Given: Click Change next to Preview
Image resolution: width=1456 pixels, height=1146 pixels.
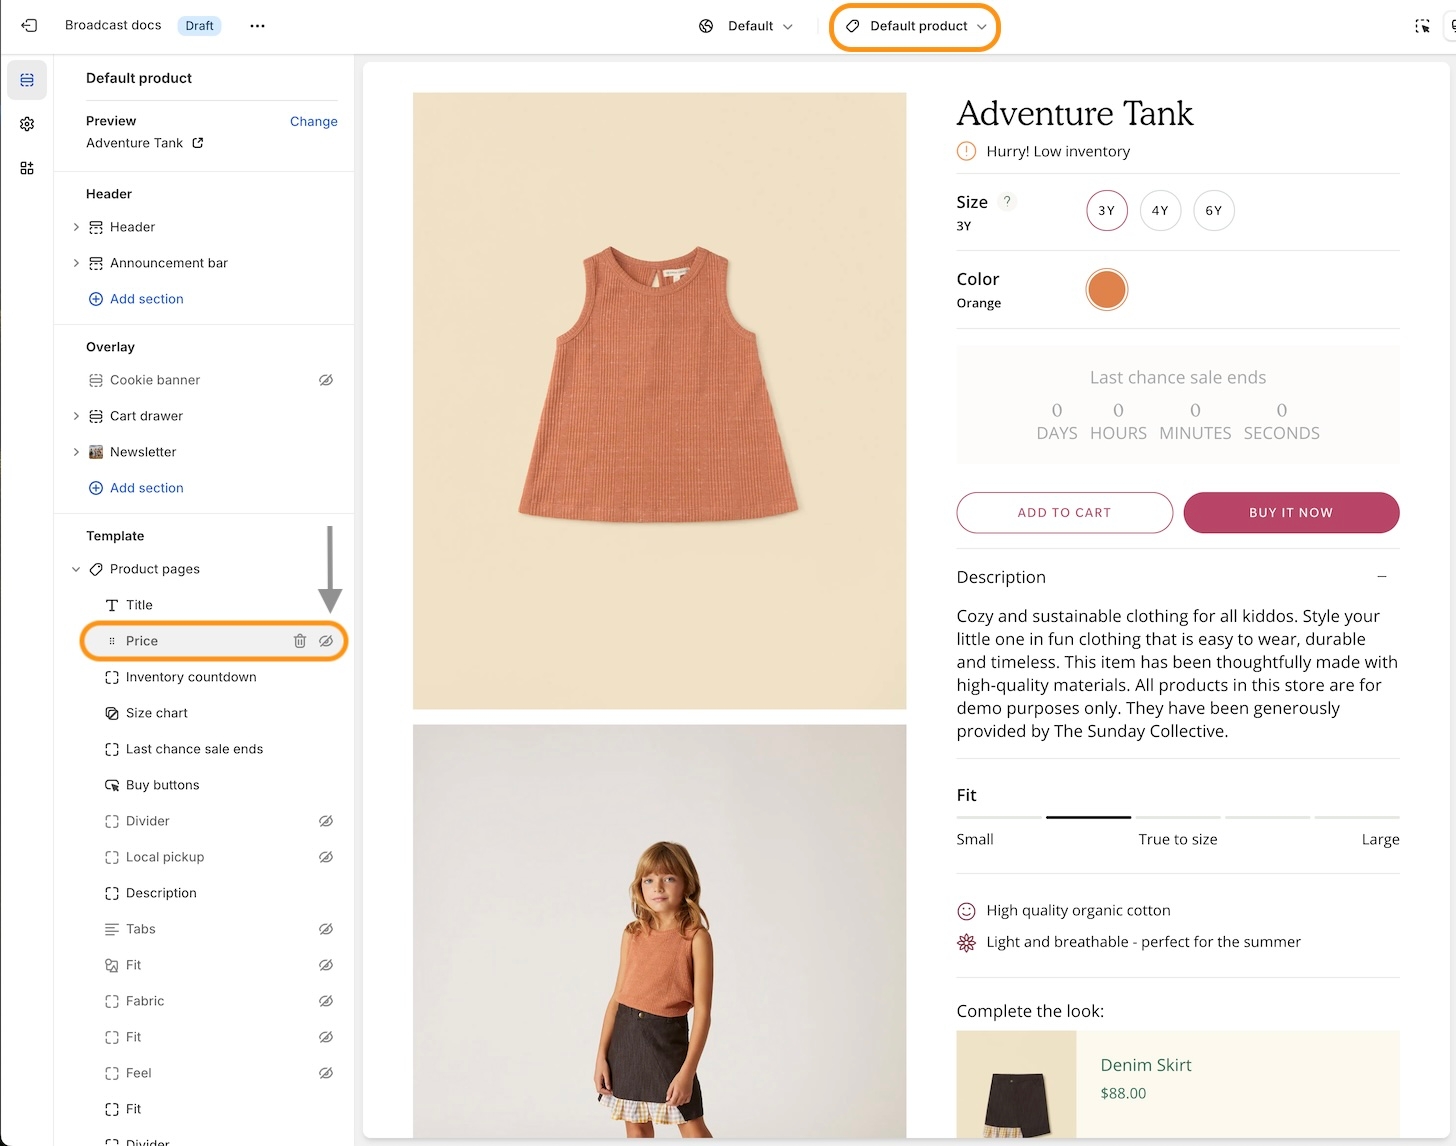Looking at the screenshot, I should [313, 121].
